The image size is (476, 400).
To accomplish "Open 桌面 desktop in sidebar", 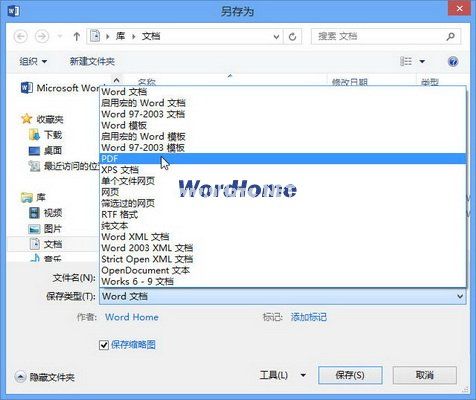I will coord(53,150).
